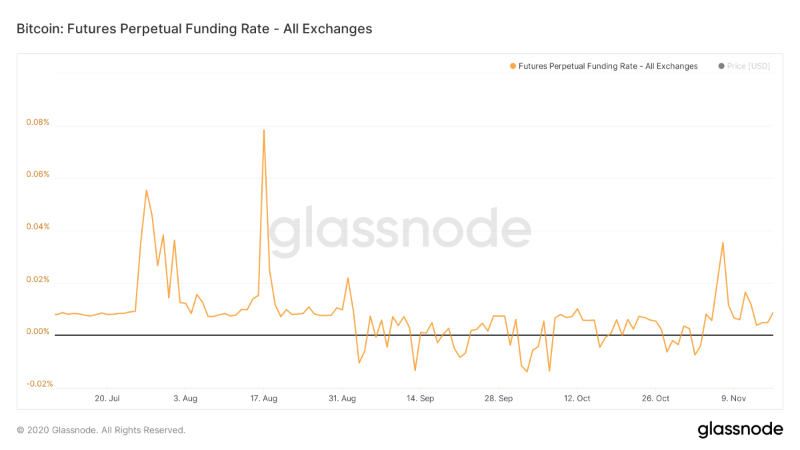Click the 31. Aug x-axis label
800x450 pixels.
tap(342, 398)
